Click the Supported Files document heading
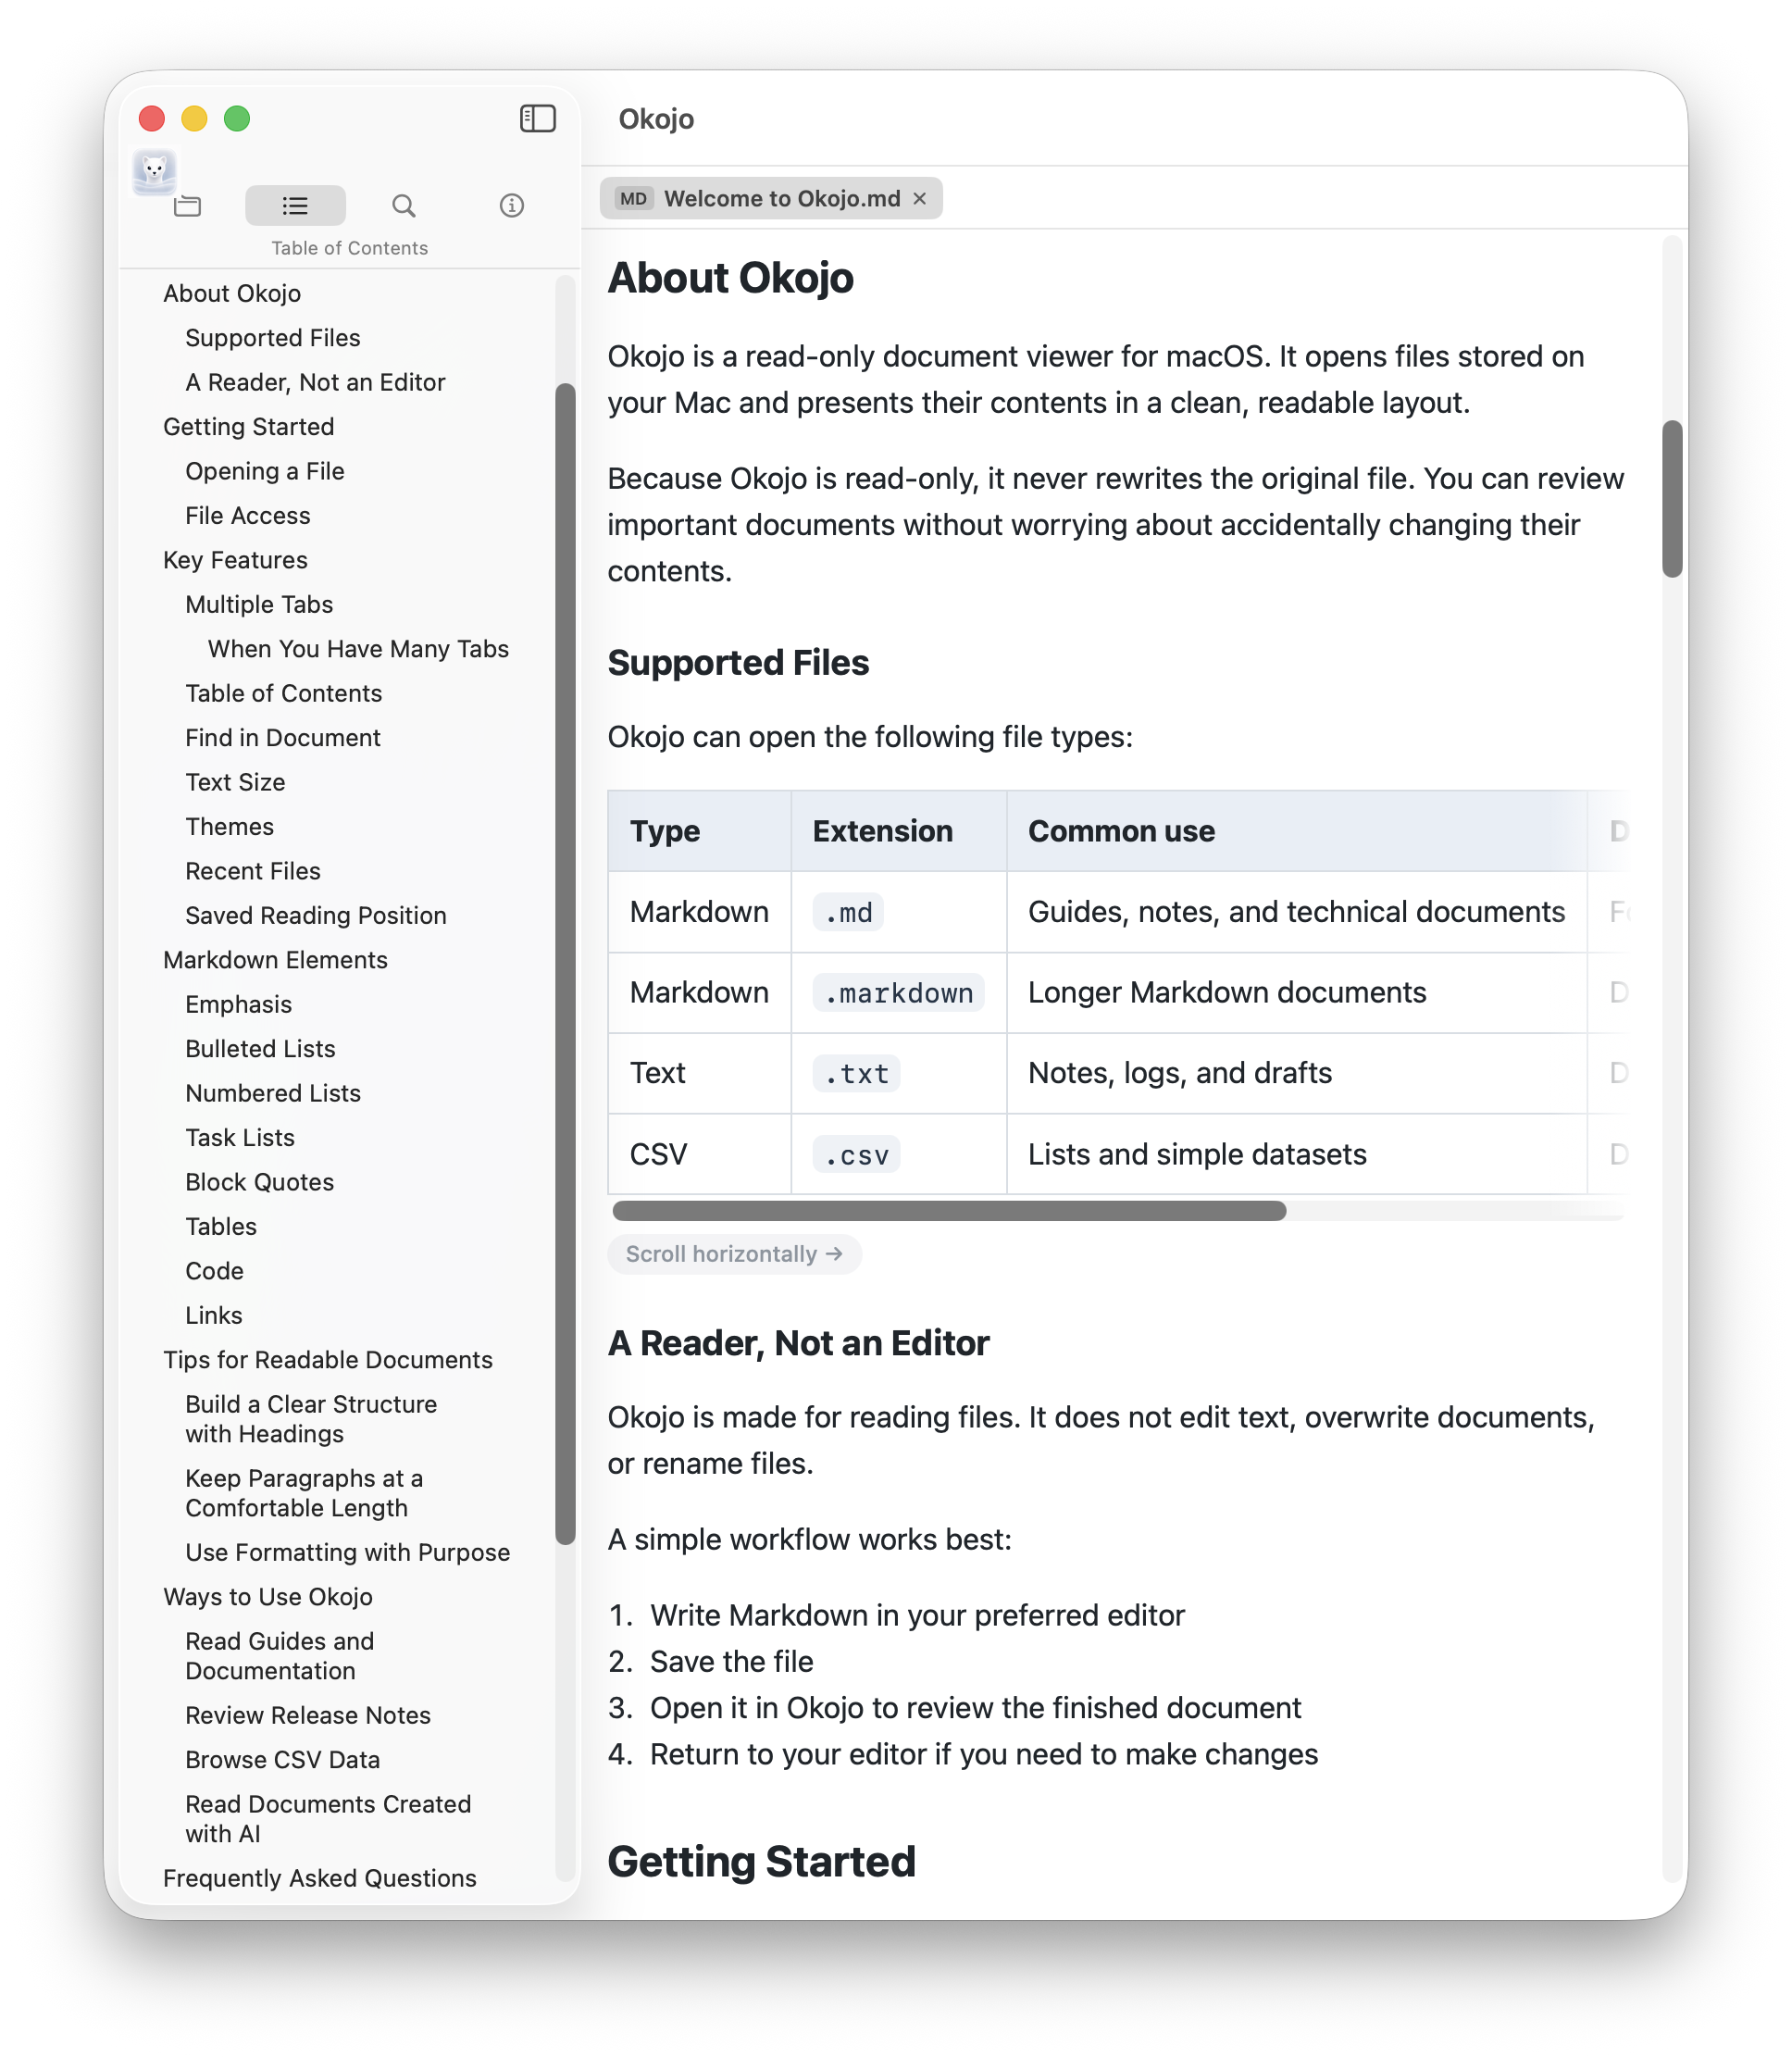 pos(738,663)
